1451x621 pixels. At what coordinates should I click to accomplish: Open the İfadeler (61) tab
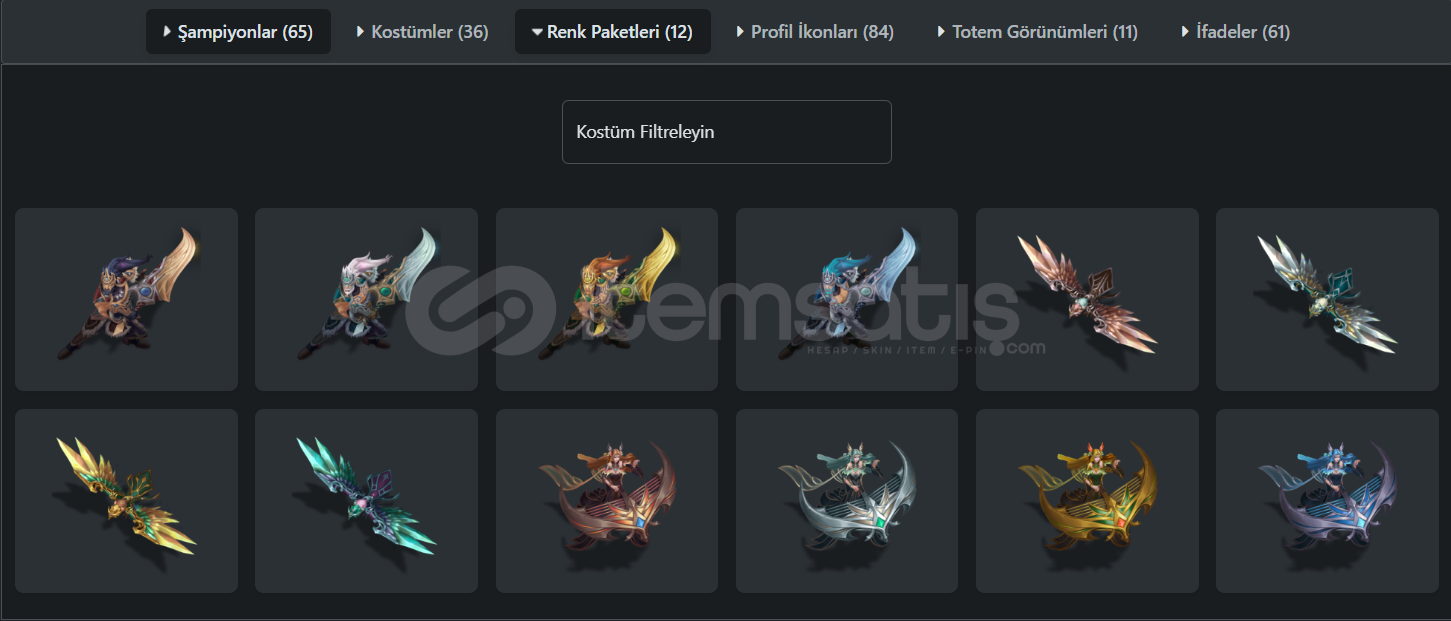(x=1235, y=32)
